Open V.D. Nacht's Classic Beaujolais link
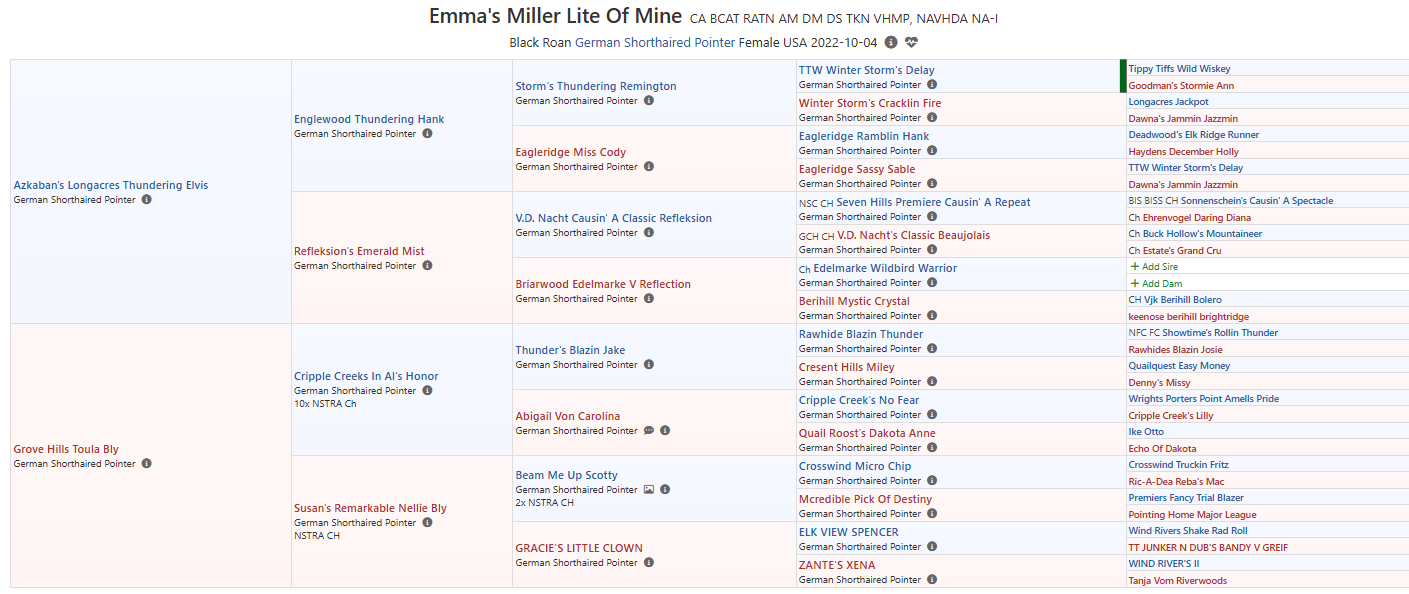 click(914, 235)
